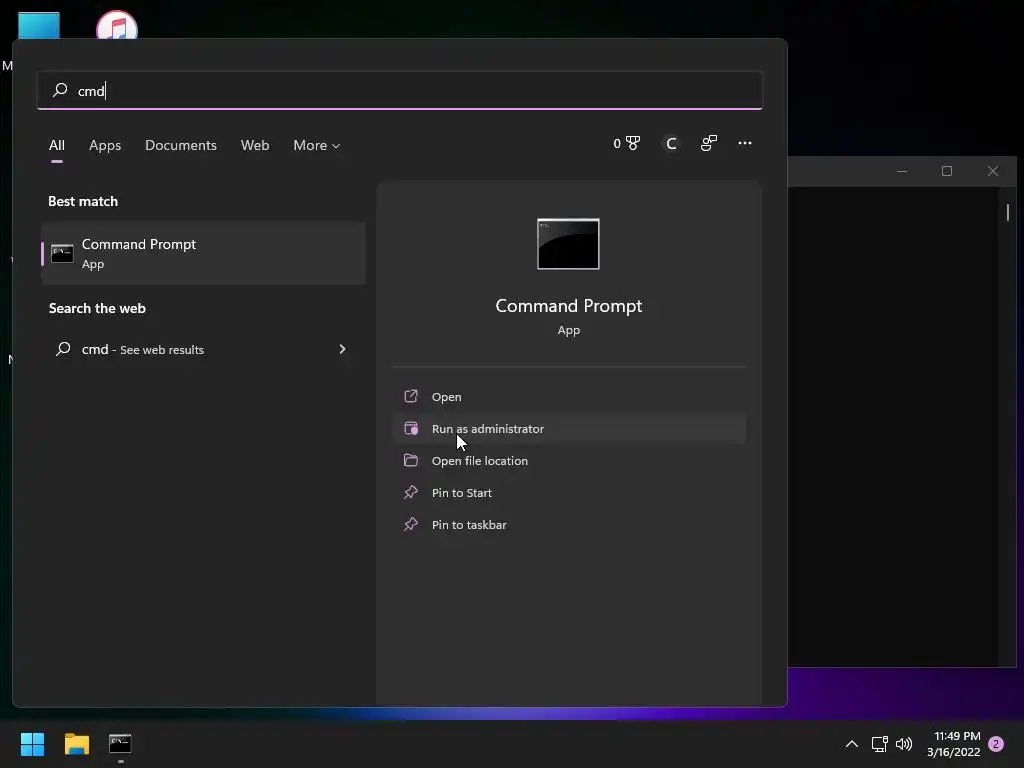
Task: Click the Command Prompt taskbar icon
Action: [x=120, y=744]
